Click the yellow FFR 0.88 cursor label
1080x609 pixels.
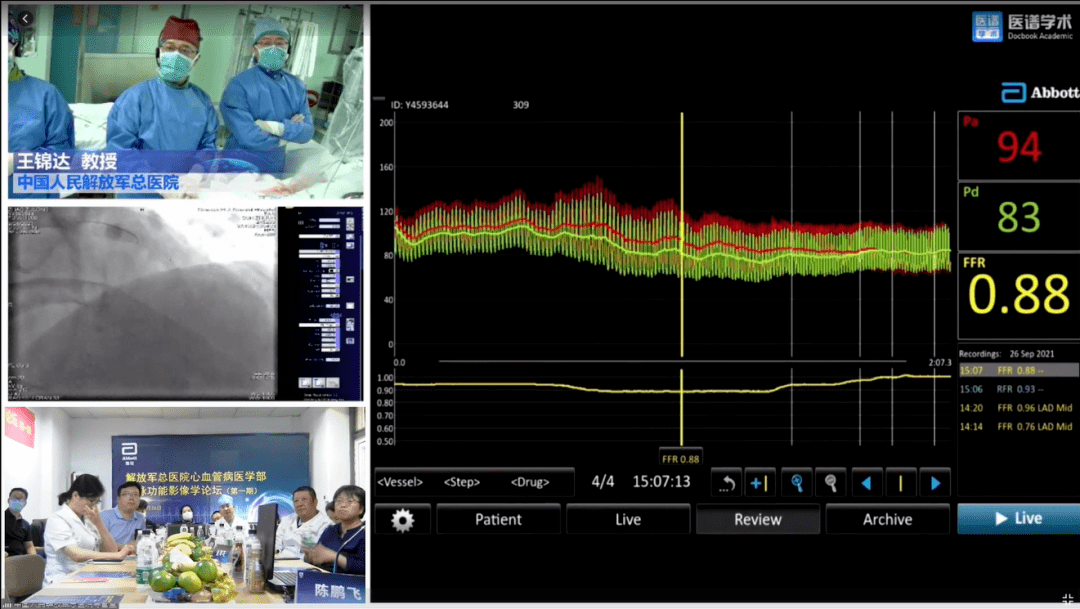(681, 458)
